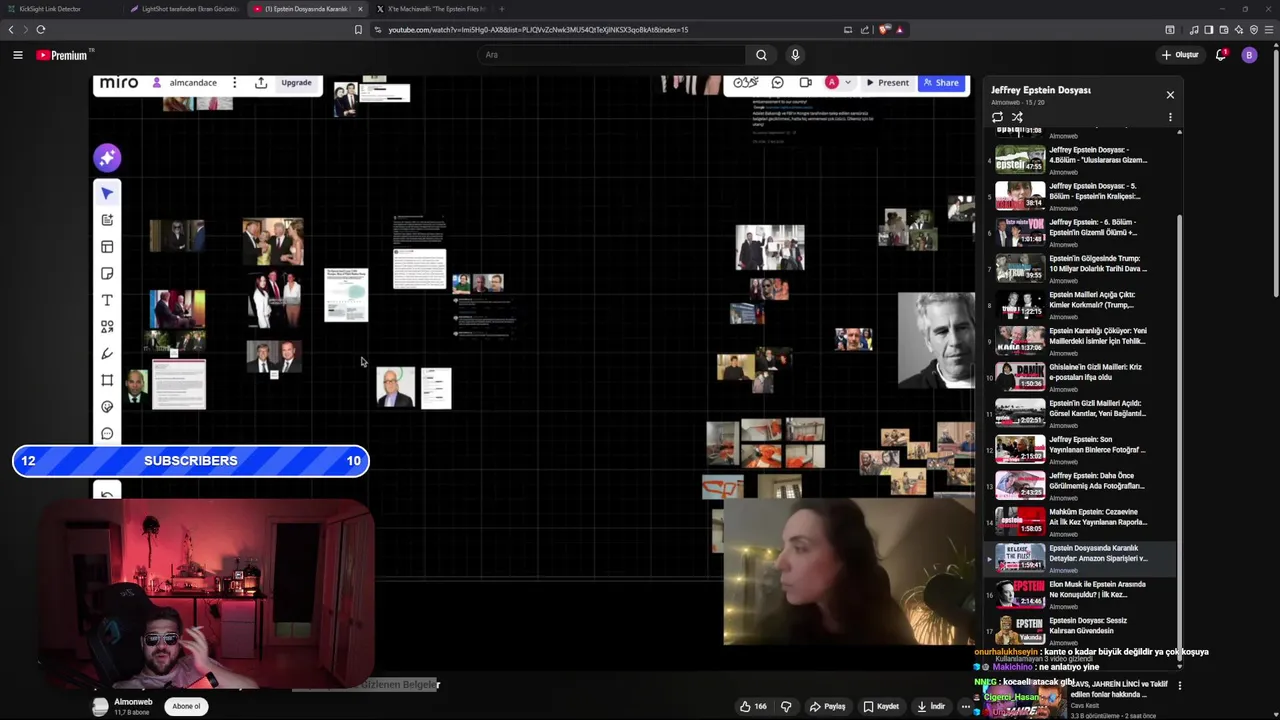The height and width of the screenshot is (720, 1280).
Task: Play Mahkûm Epstein: Cezaevine Ait video
Action: click(x=1080, y=521)
